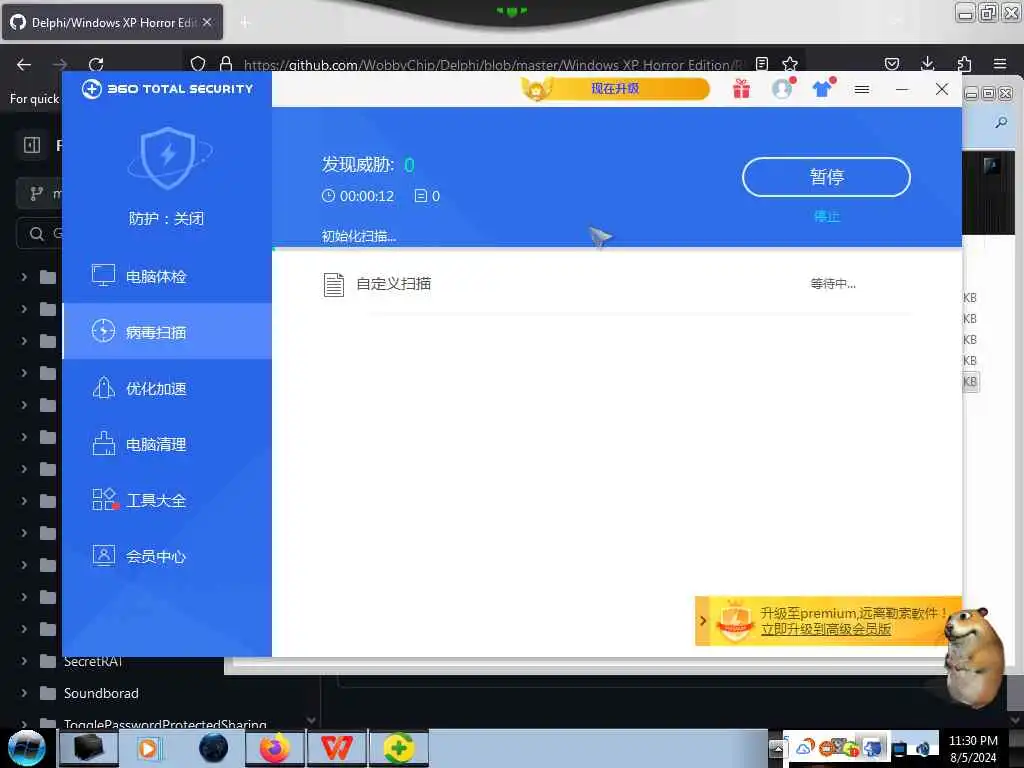Open 优化加速 speedup section

[167, 389]
